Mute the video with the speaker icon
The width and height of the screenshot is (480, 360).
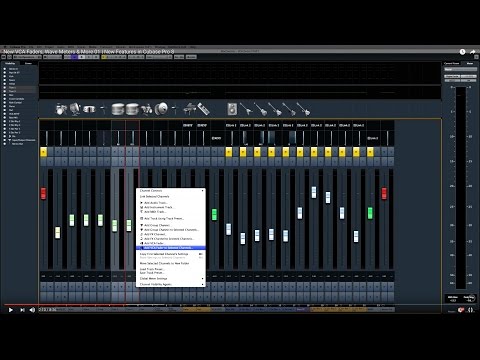[x=32, y=310]
